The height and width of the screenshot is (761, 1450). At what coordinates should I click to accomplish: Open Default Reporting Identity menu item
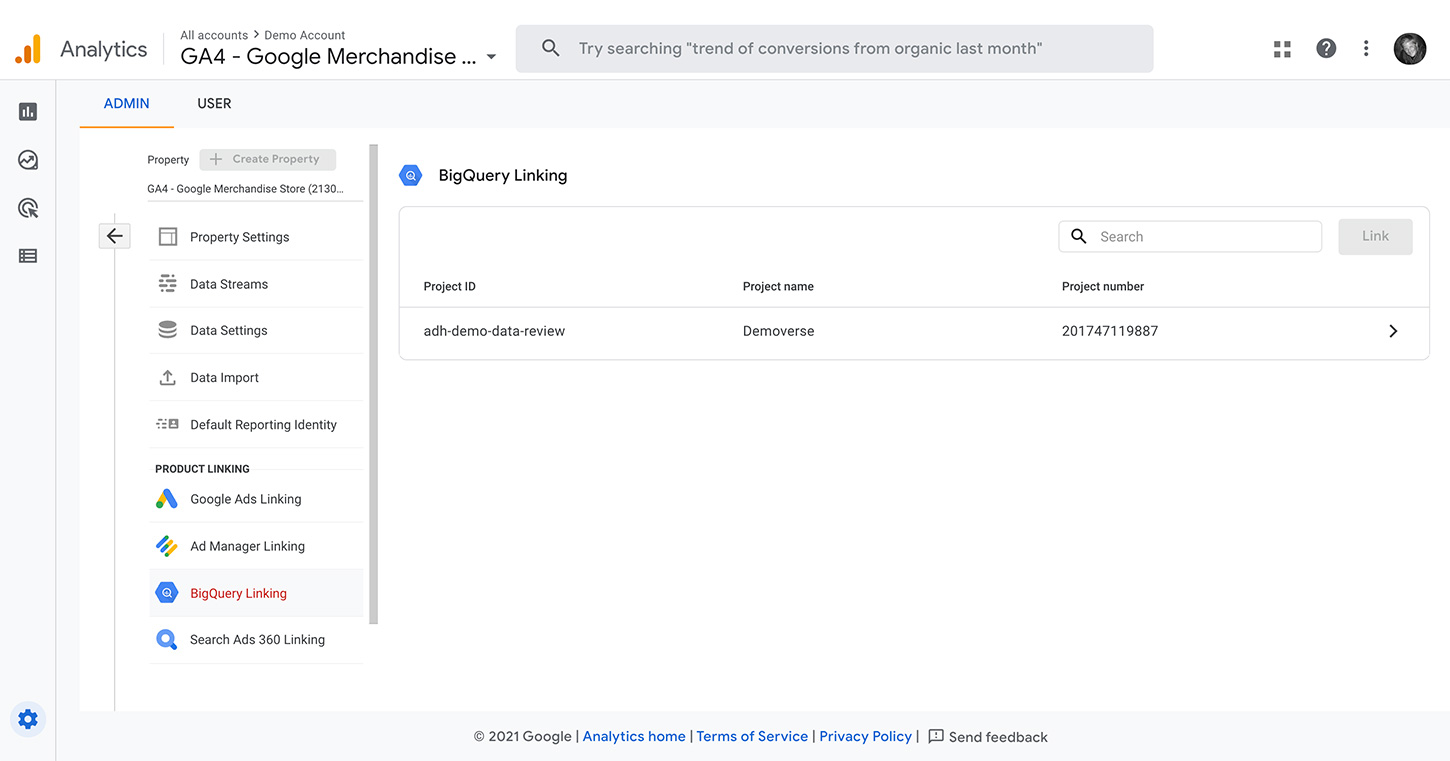[256, 425]
